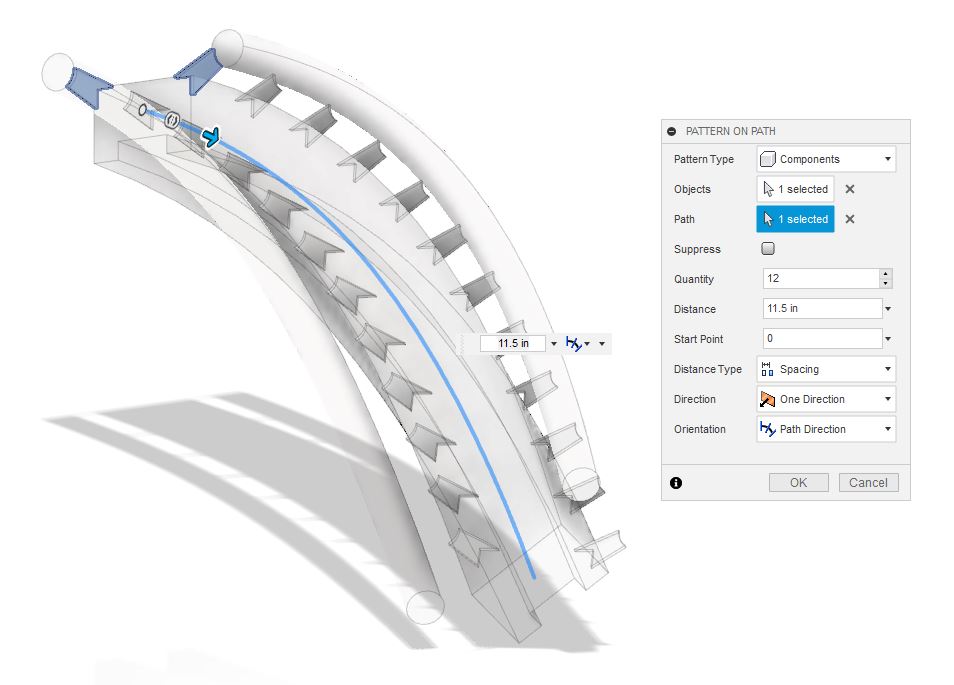The image size is (954, 685).
Task: Click the Spacing icon beside Distance Type
Action: coord(767,369)
